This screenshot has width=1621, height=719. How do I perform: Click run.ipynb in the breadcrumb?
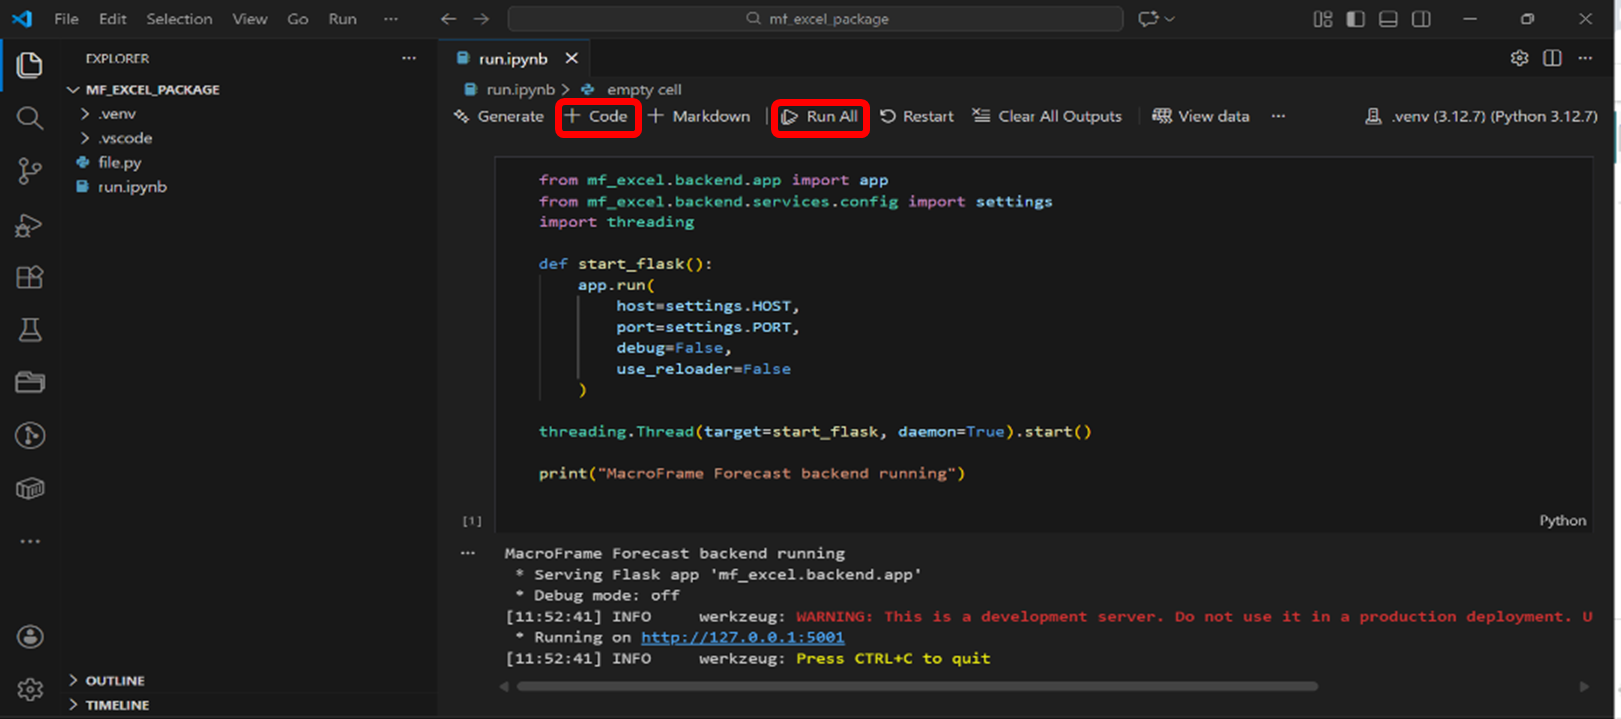click(x=520, y=89)
